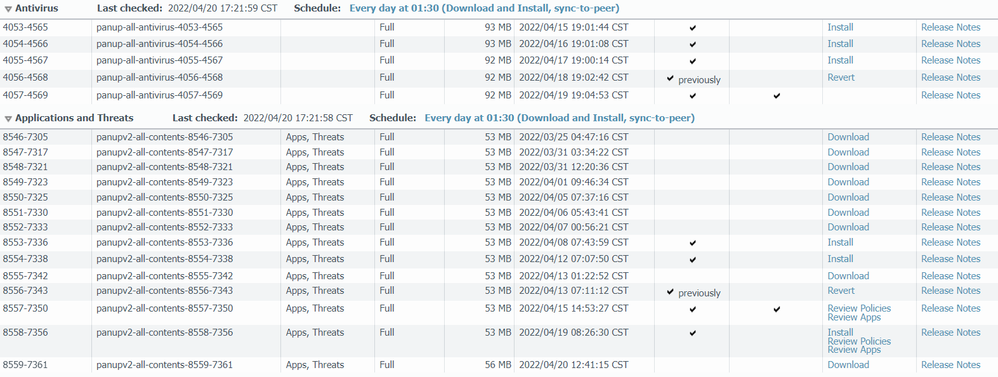Open Release Notes for antivirus 4057-4569

coord(950,96)
